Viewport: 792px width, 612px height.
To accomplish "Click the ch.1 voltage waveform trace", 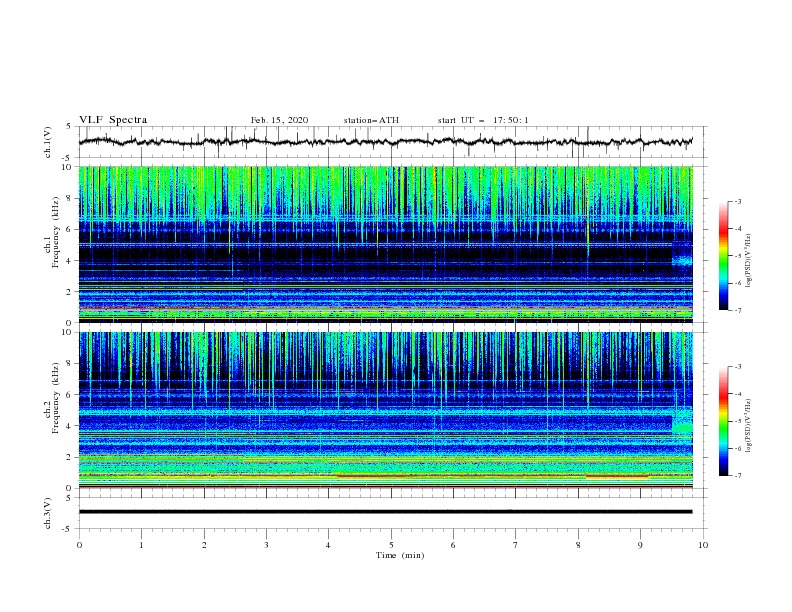I will coord(386,142).
